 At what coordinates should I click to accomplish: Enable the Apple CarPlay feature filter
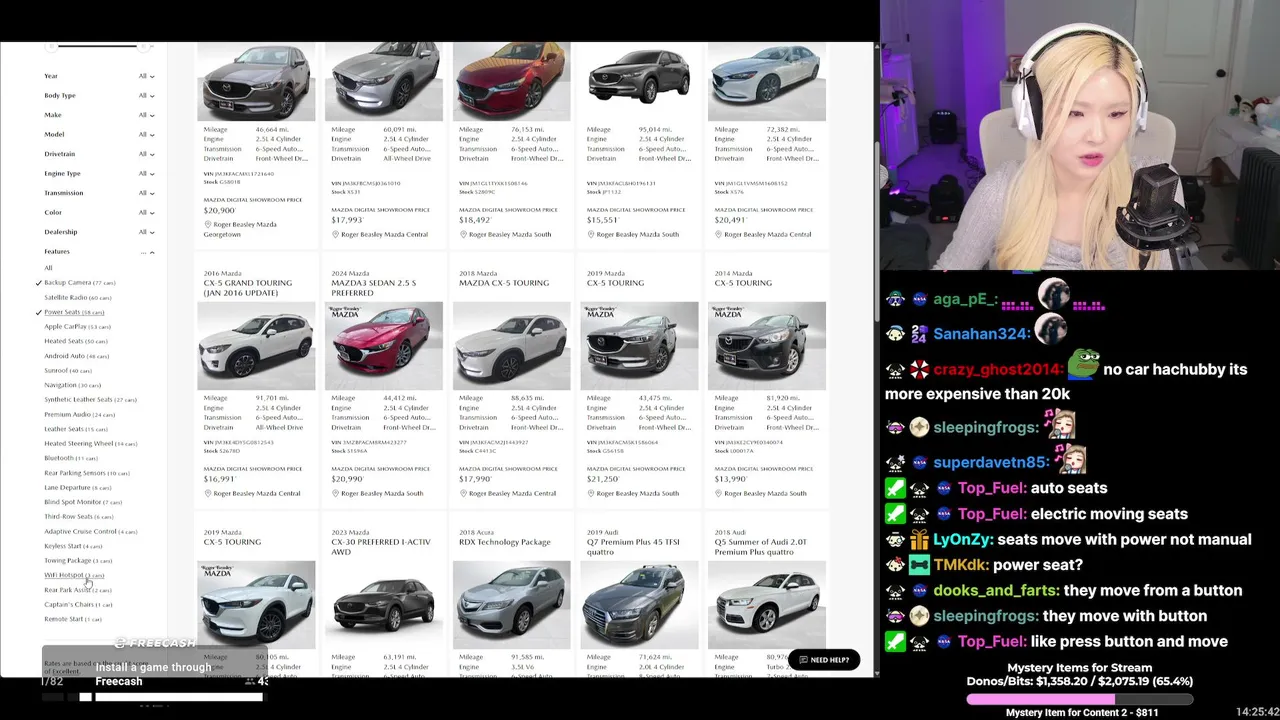[x=77, y=326]
